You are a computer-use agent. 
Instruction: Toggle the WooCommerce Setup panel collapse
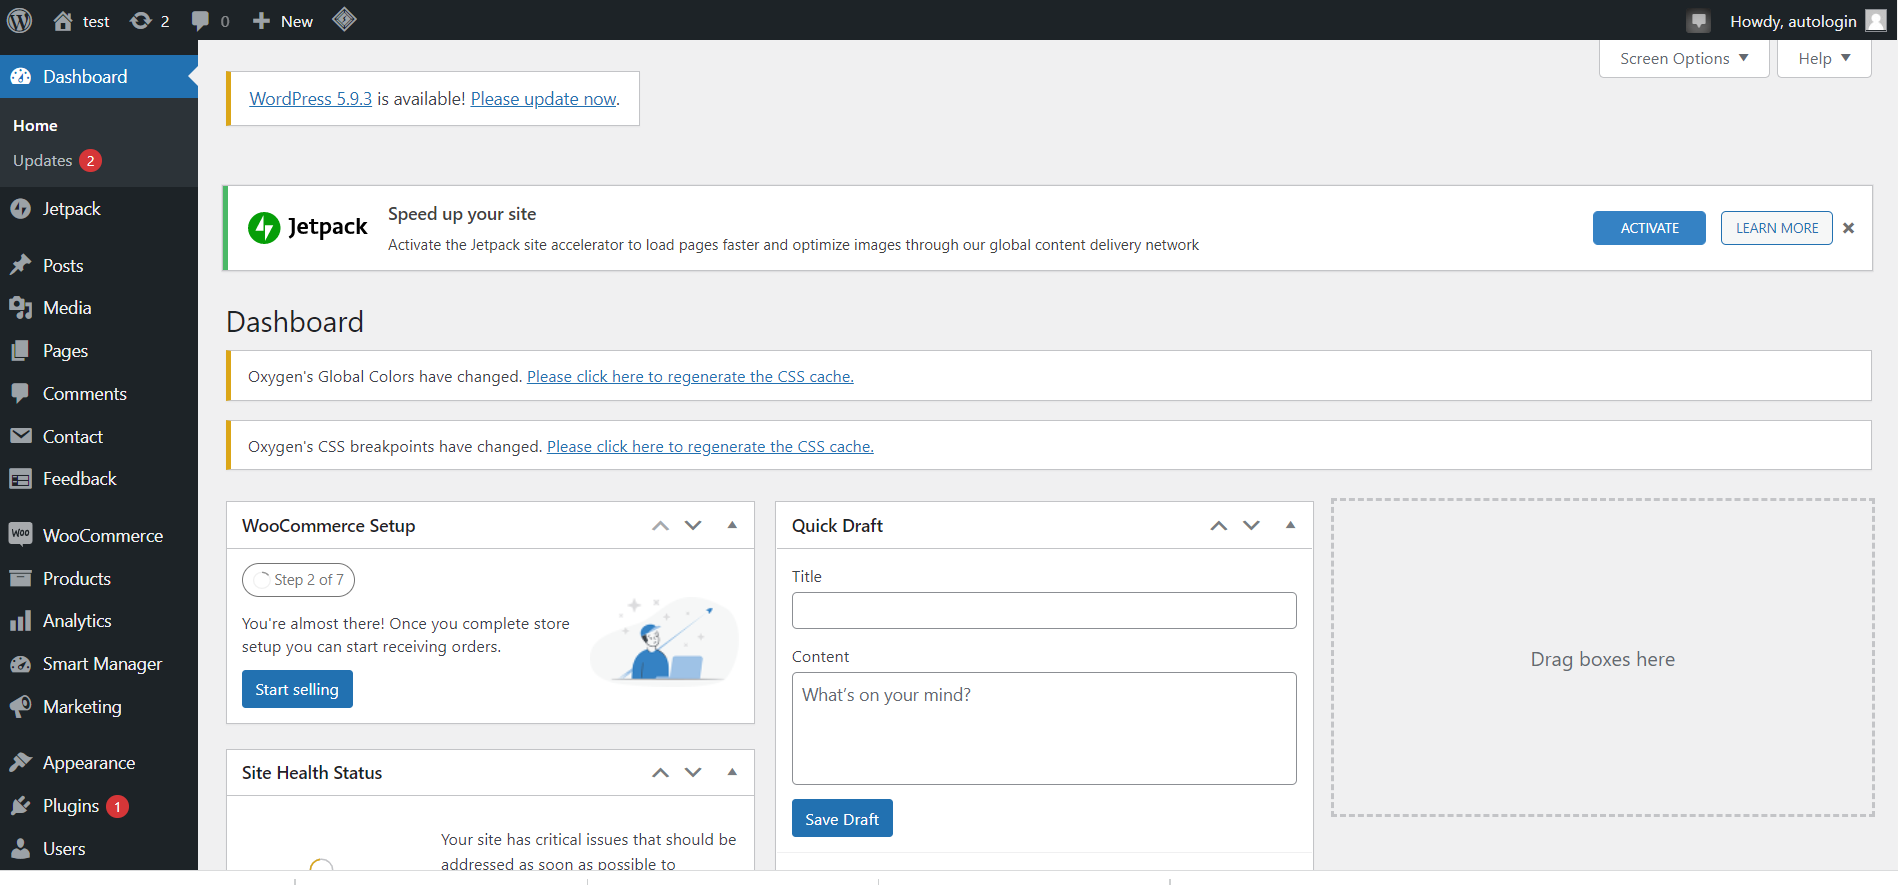click(x=732, y=525)
